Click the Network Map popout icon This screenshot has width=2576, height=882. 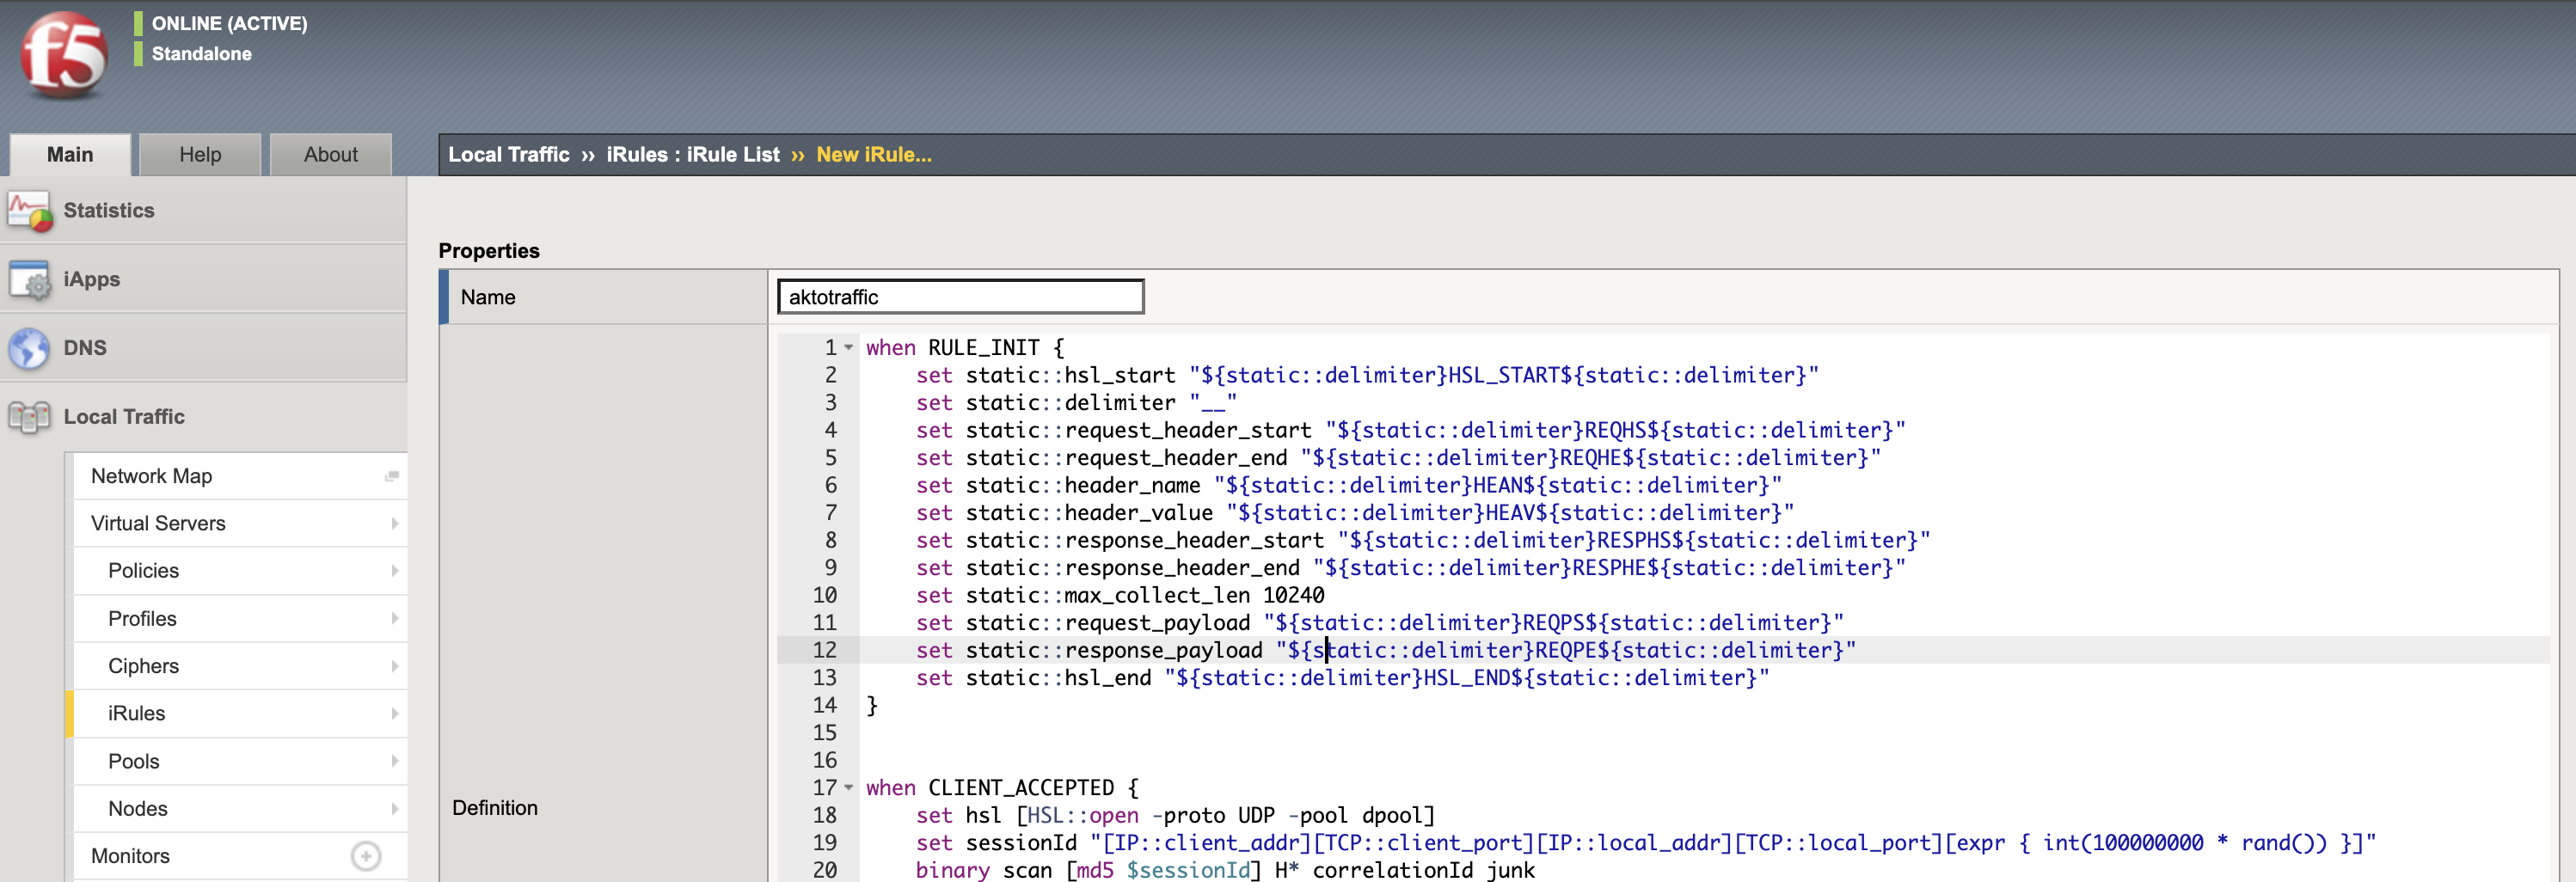(x=391, y=477)
